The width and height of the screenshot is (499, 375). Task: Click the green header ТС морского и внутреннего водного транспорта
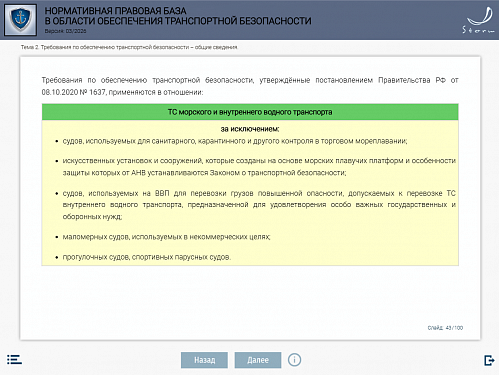coord(250,112)
